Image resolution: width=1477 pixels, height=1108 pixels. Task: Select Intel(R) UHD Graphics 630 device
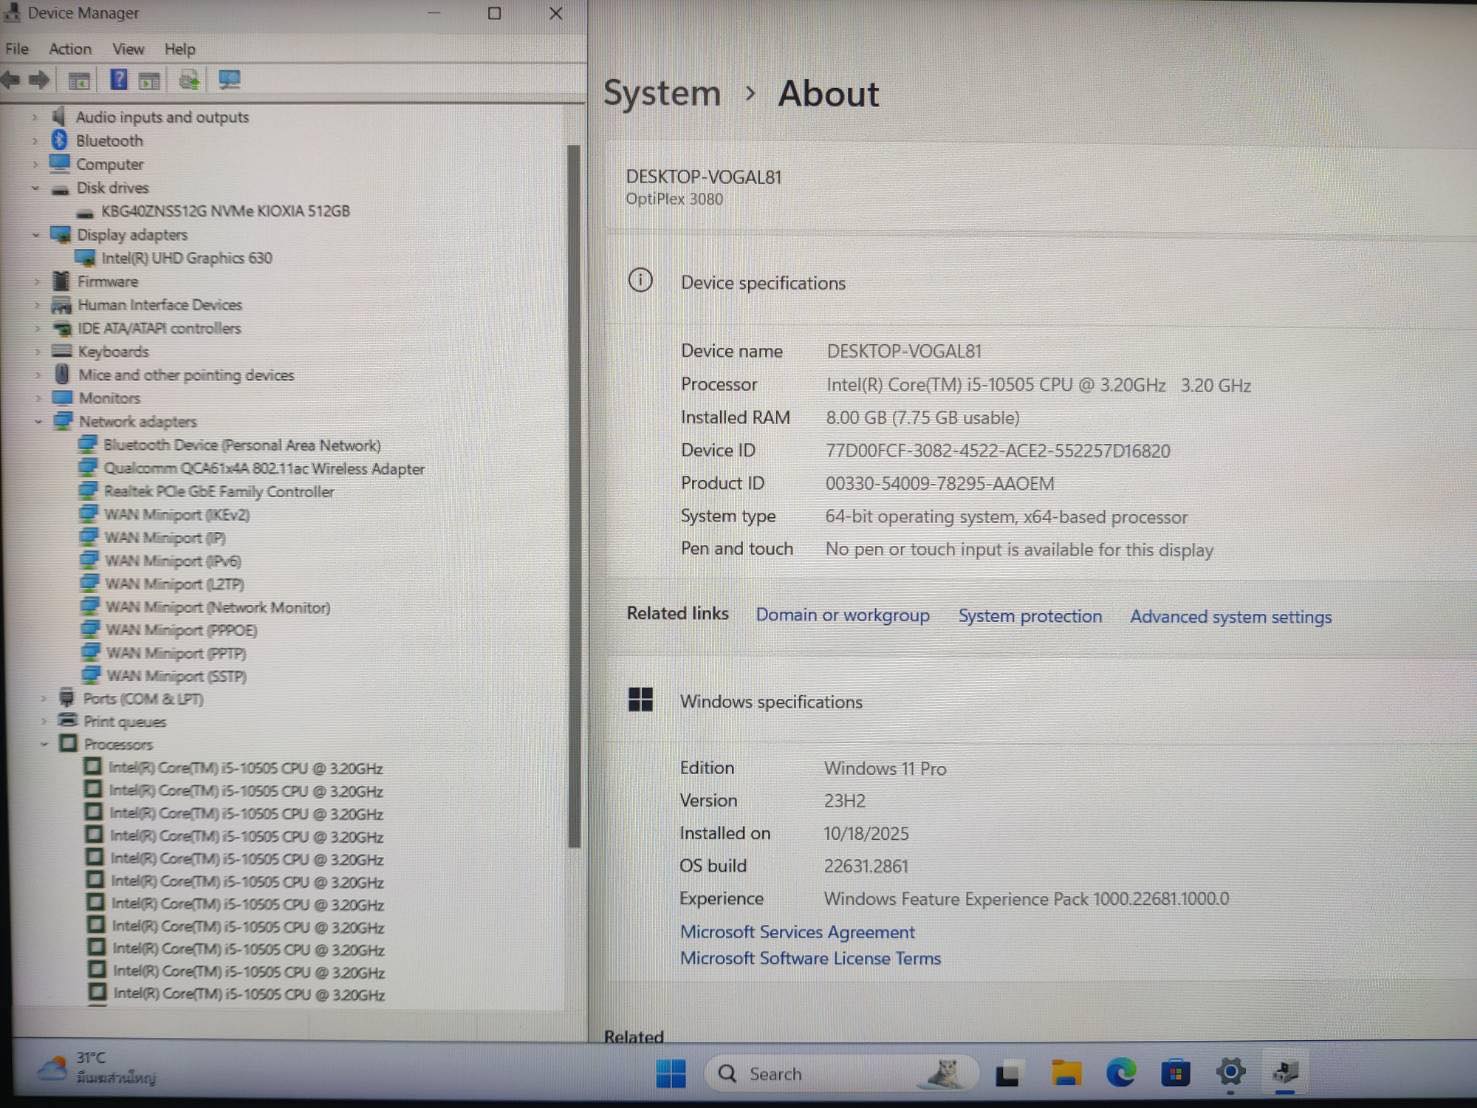point(186,258)
